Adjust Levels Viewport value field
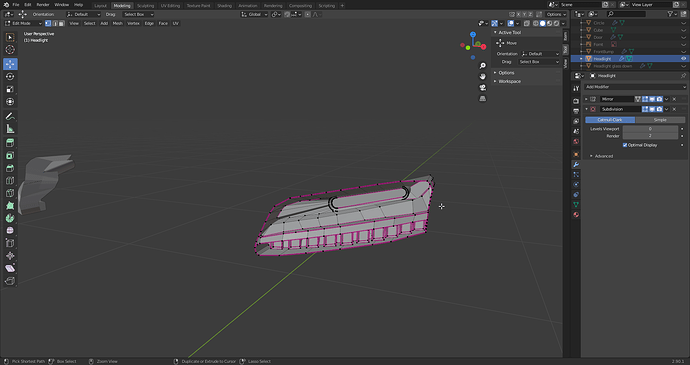Viewport: 690px width, 365px height. (x=650, y=129)
